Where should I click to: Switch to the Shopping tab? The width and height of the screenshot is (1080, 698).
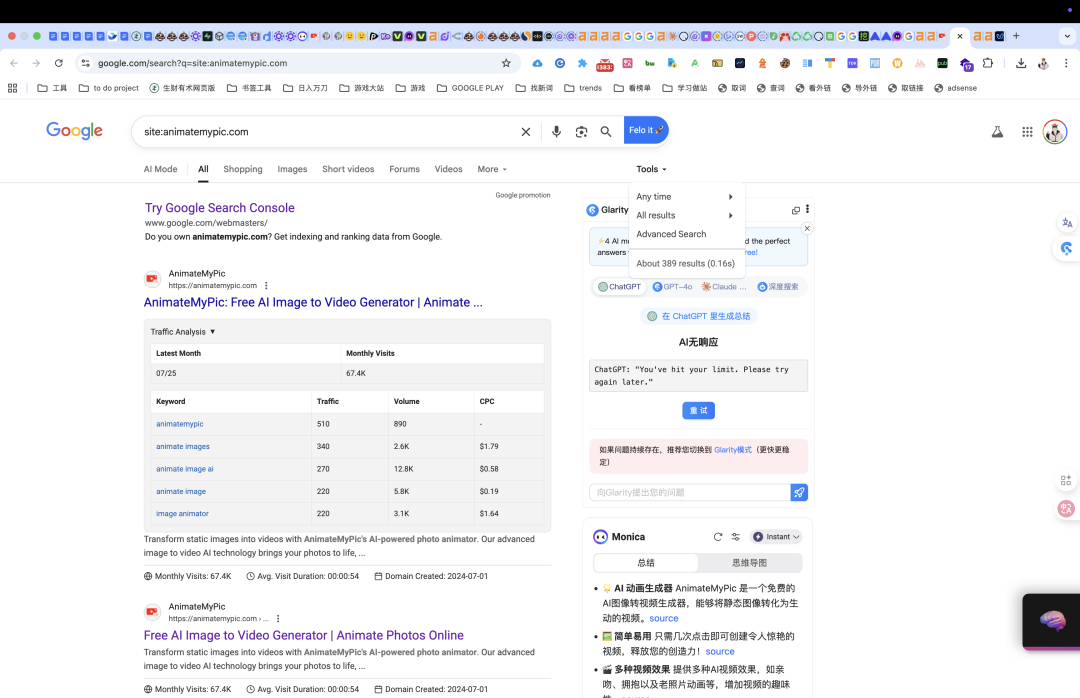tap(242, 169)
